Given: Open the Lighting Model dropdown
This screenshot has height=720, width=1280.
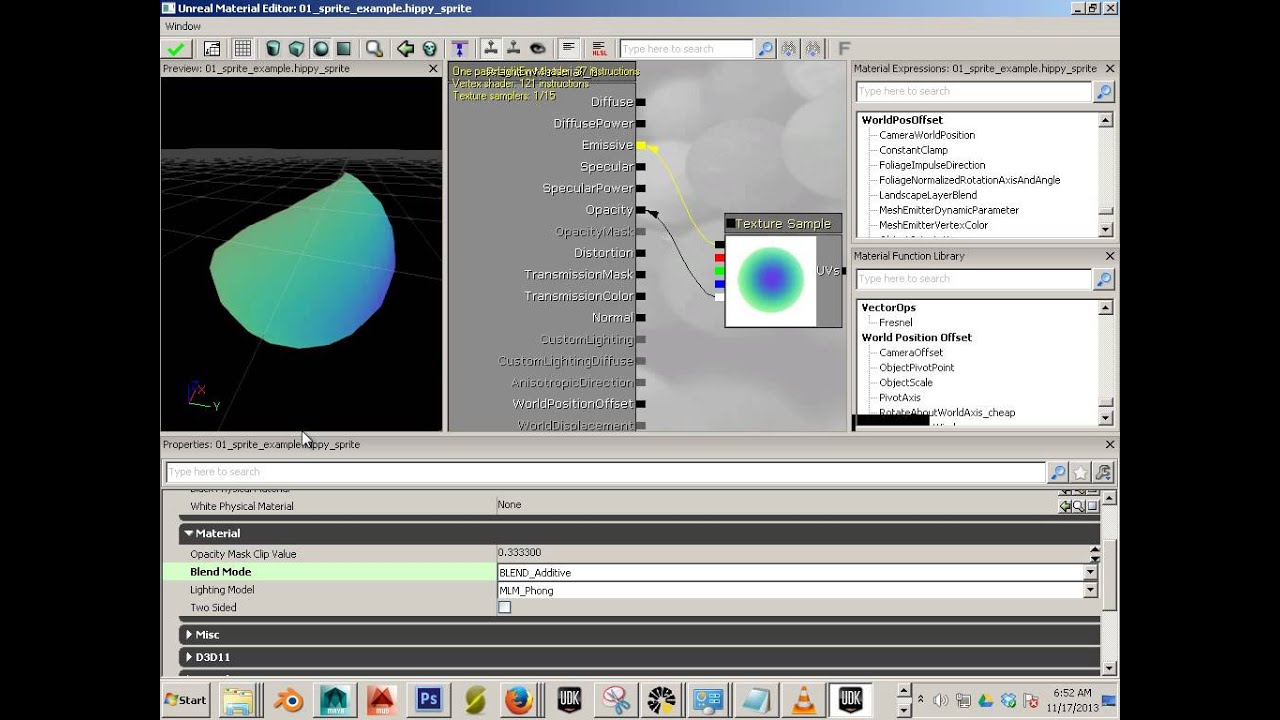Looking at the screenshot, I should point(1090,590).
